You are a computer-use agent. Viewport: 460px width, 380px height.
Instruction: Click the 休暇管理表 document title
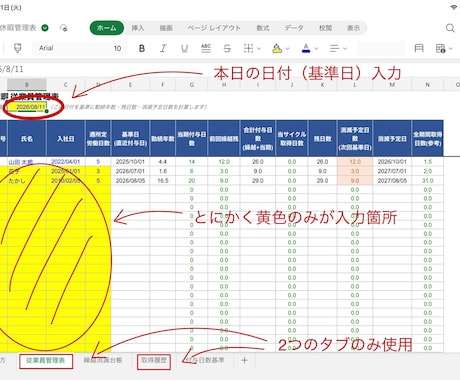(18, 28)
